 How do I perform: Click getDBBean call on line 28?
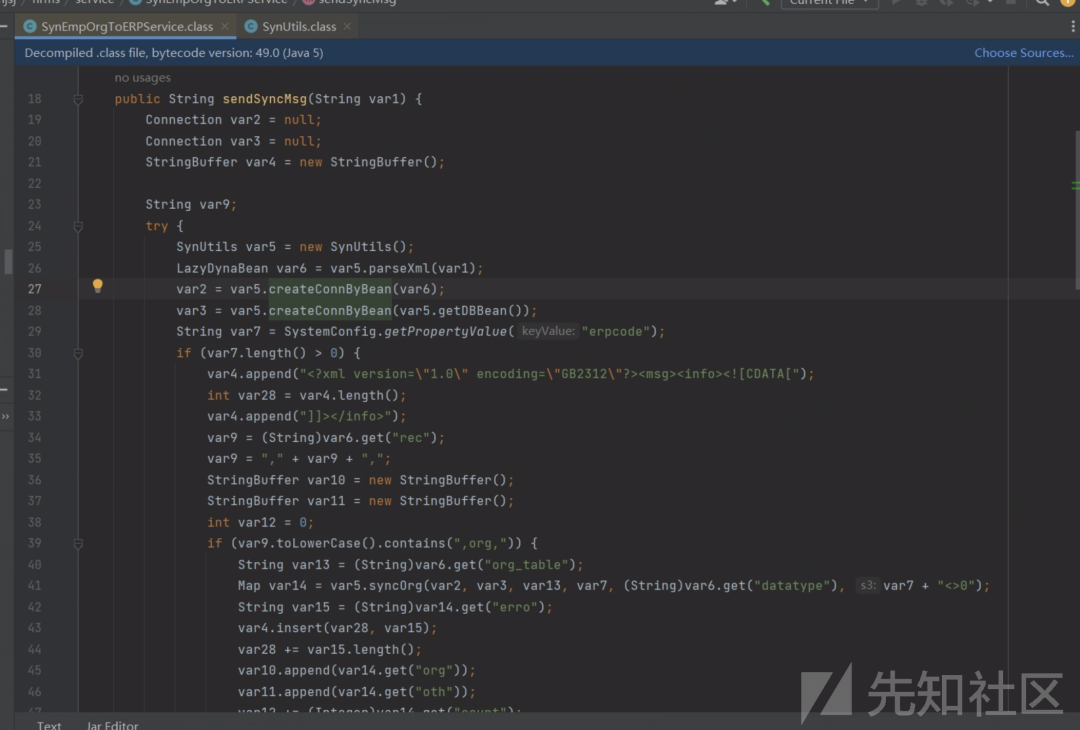476,311
